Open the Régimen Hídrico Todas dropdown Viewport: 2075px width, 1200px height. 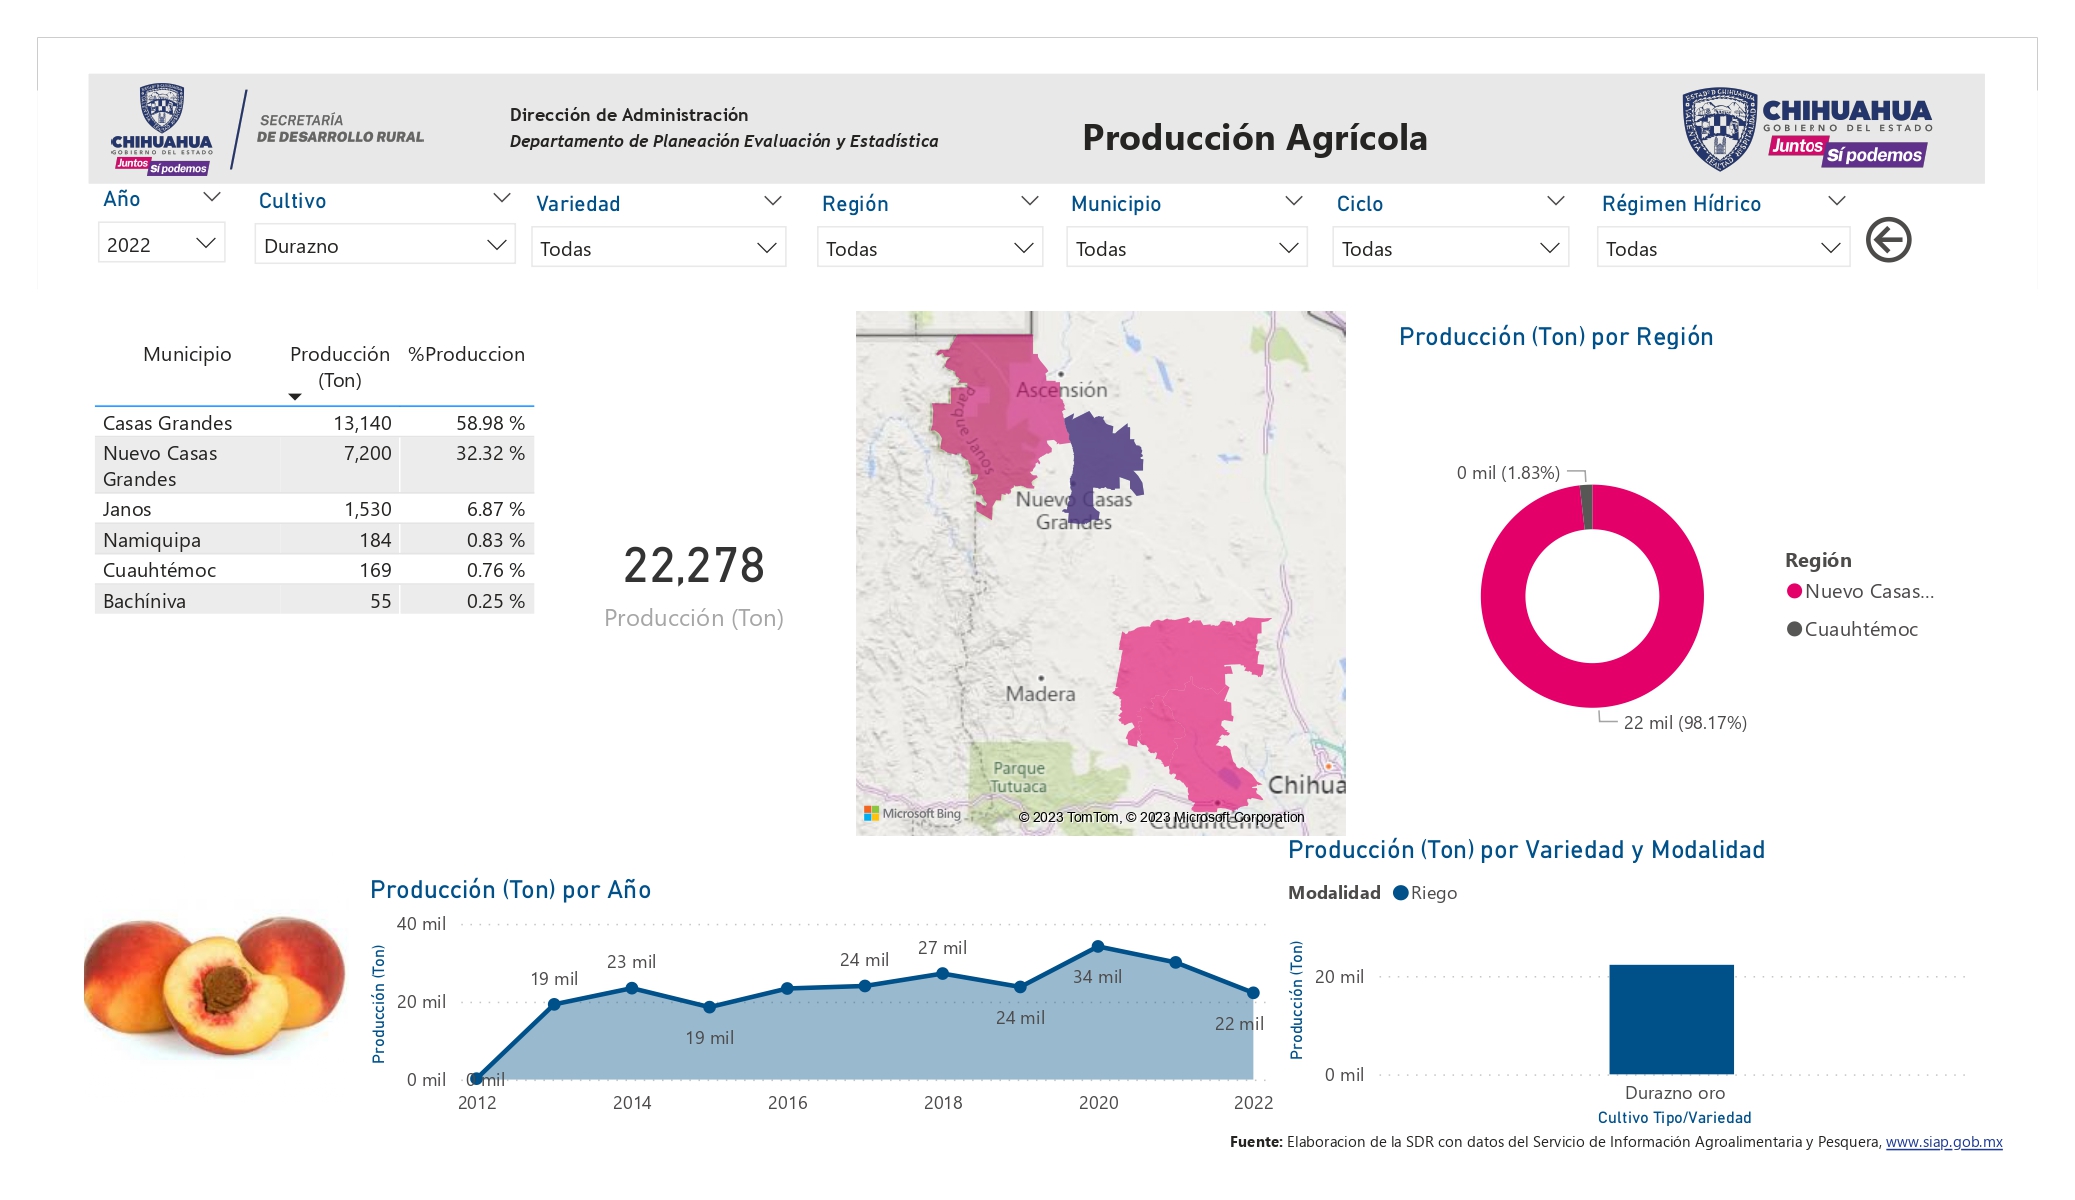point(1724,248)
